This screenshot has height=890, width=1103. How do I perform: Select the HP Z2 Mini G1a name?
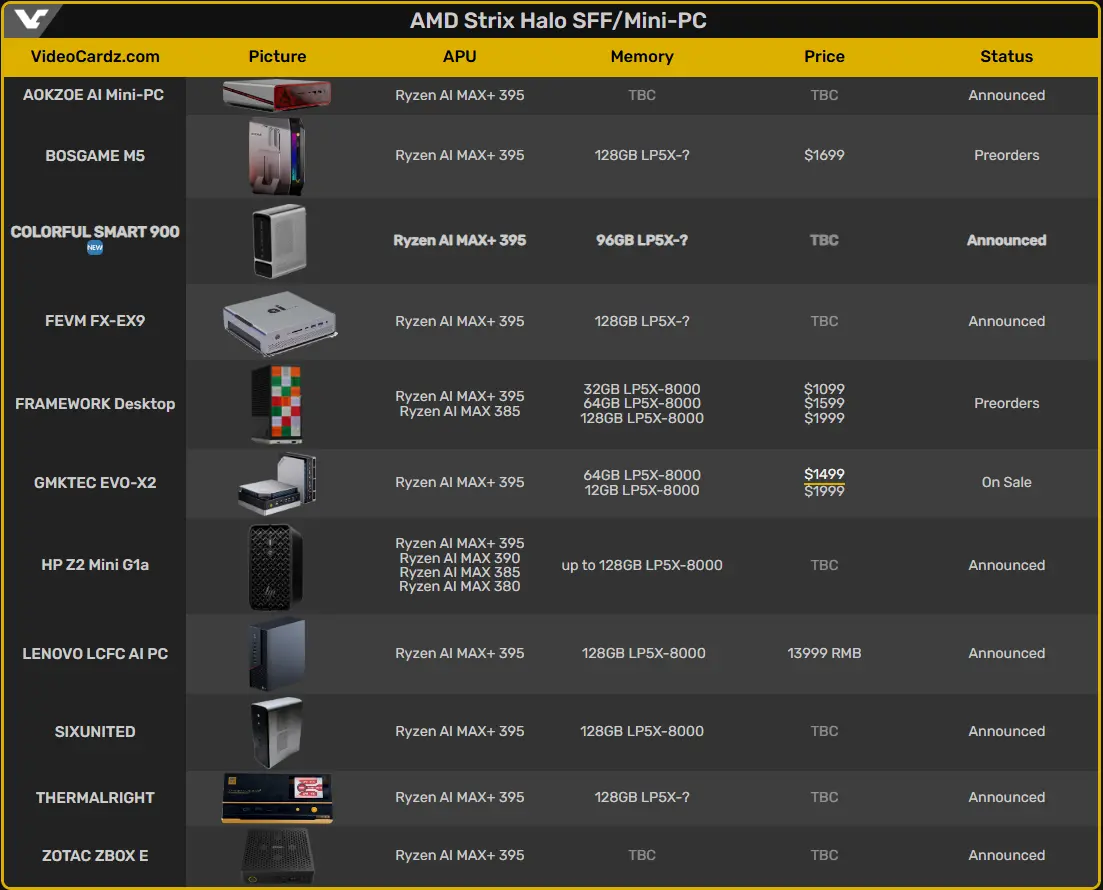(x=95, y=565)
